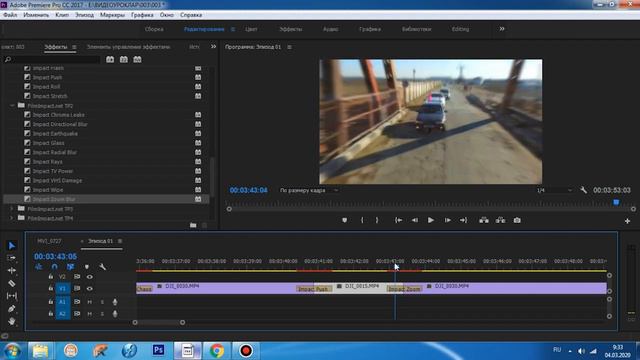The width and height of the screenshot is (640, 360).
Task: Open Program monitor wrench settings
Action: [x=584, y=190]
